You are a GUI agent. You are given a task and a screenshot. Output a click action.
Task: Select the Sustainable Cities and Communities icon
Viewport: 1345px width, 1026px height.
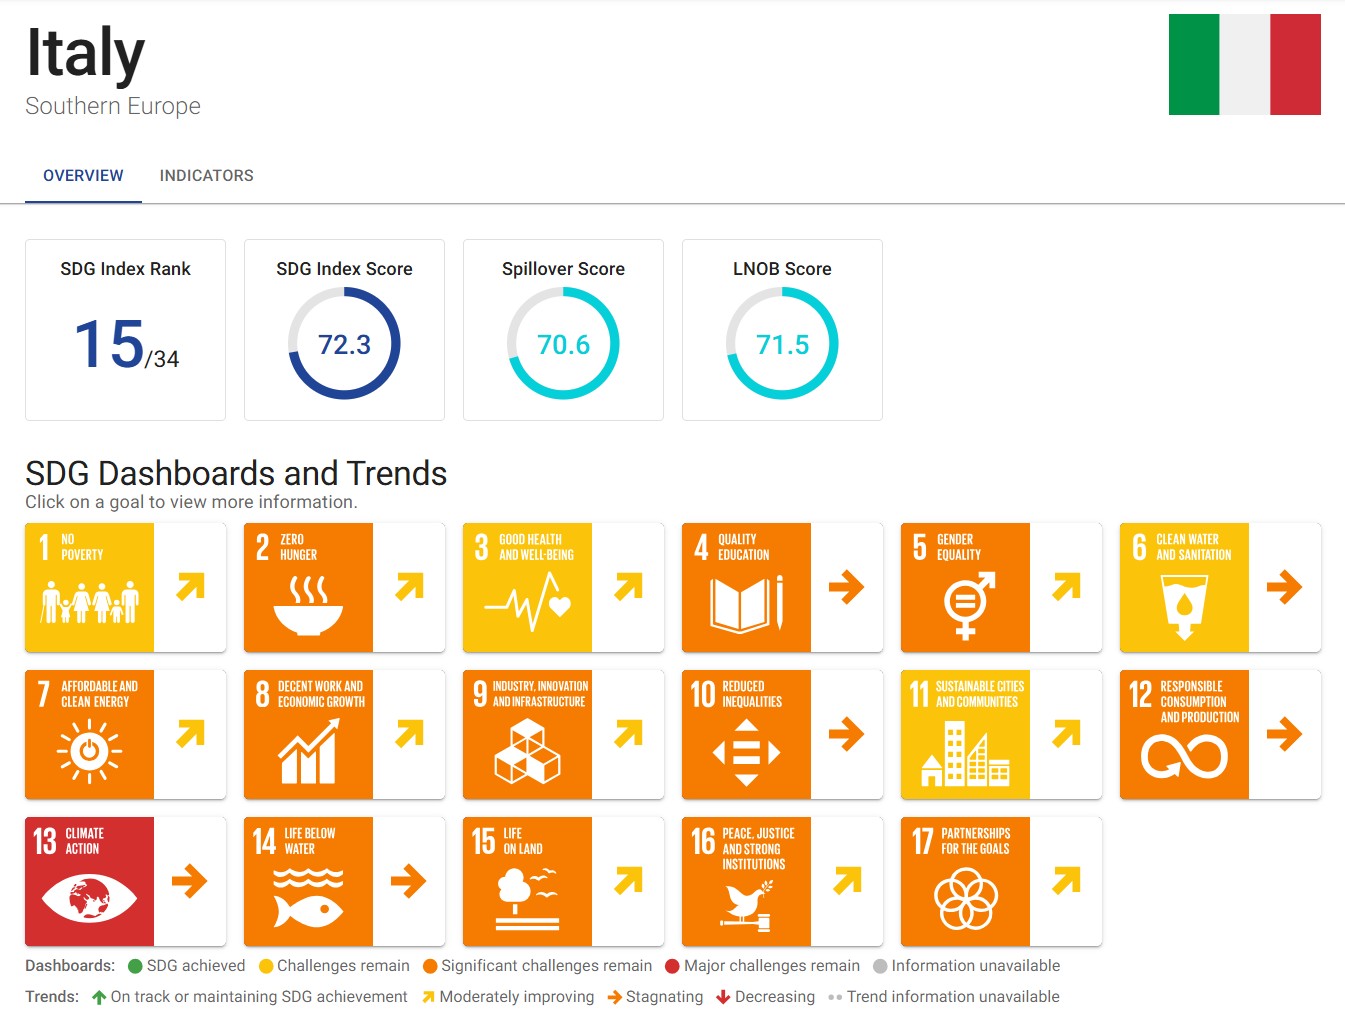tap(965, 735)
